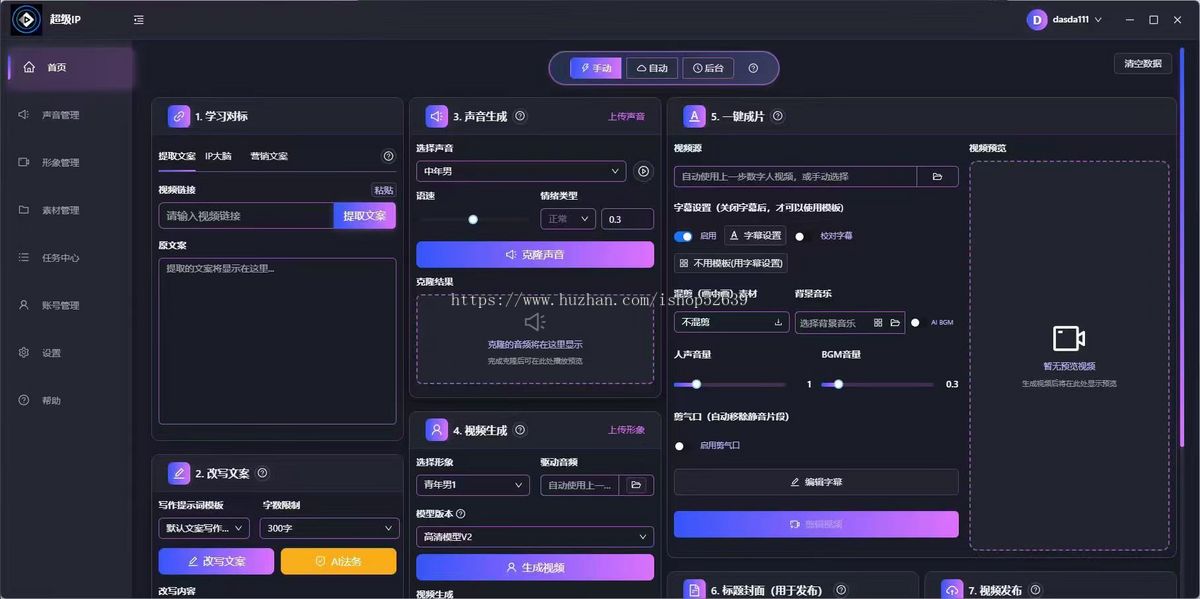The width and height of the screenshot is (1200, 599).
Task: Click help icon beside 2. 改写文案
Action: 262,473
